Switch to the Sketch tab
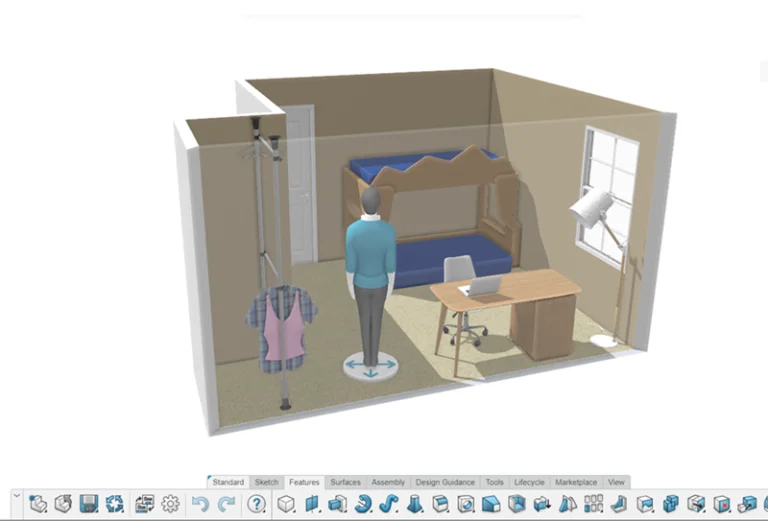The width and height of the screenshot is (768, 521). tap(266, 482)
